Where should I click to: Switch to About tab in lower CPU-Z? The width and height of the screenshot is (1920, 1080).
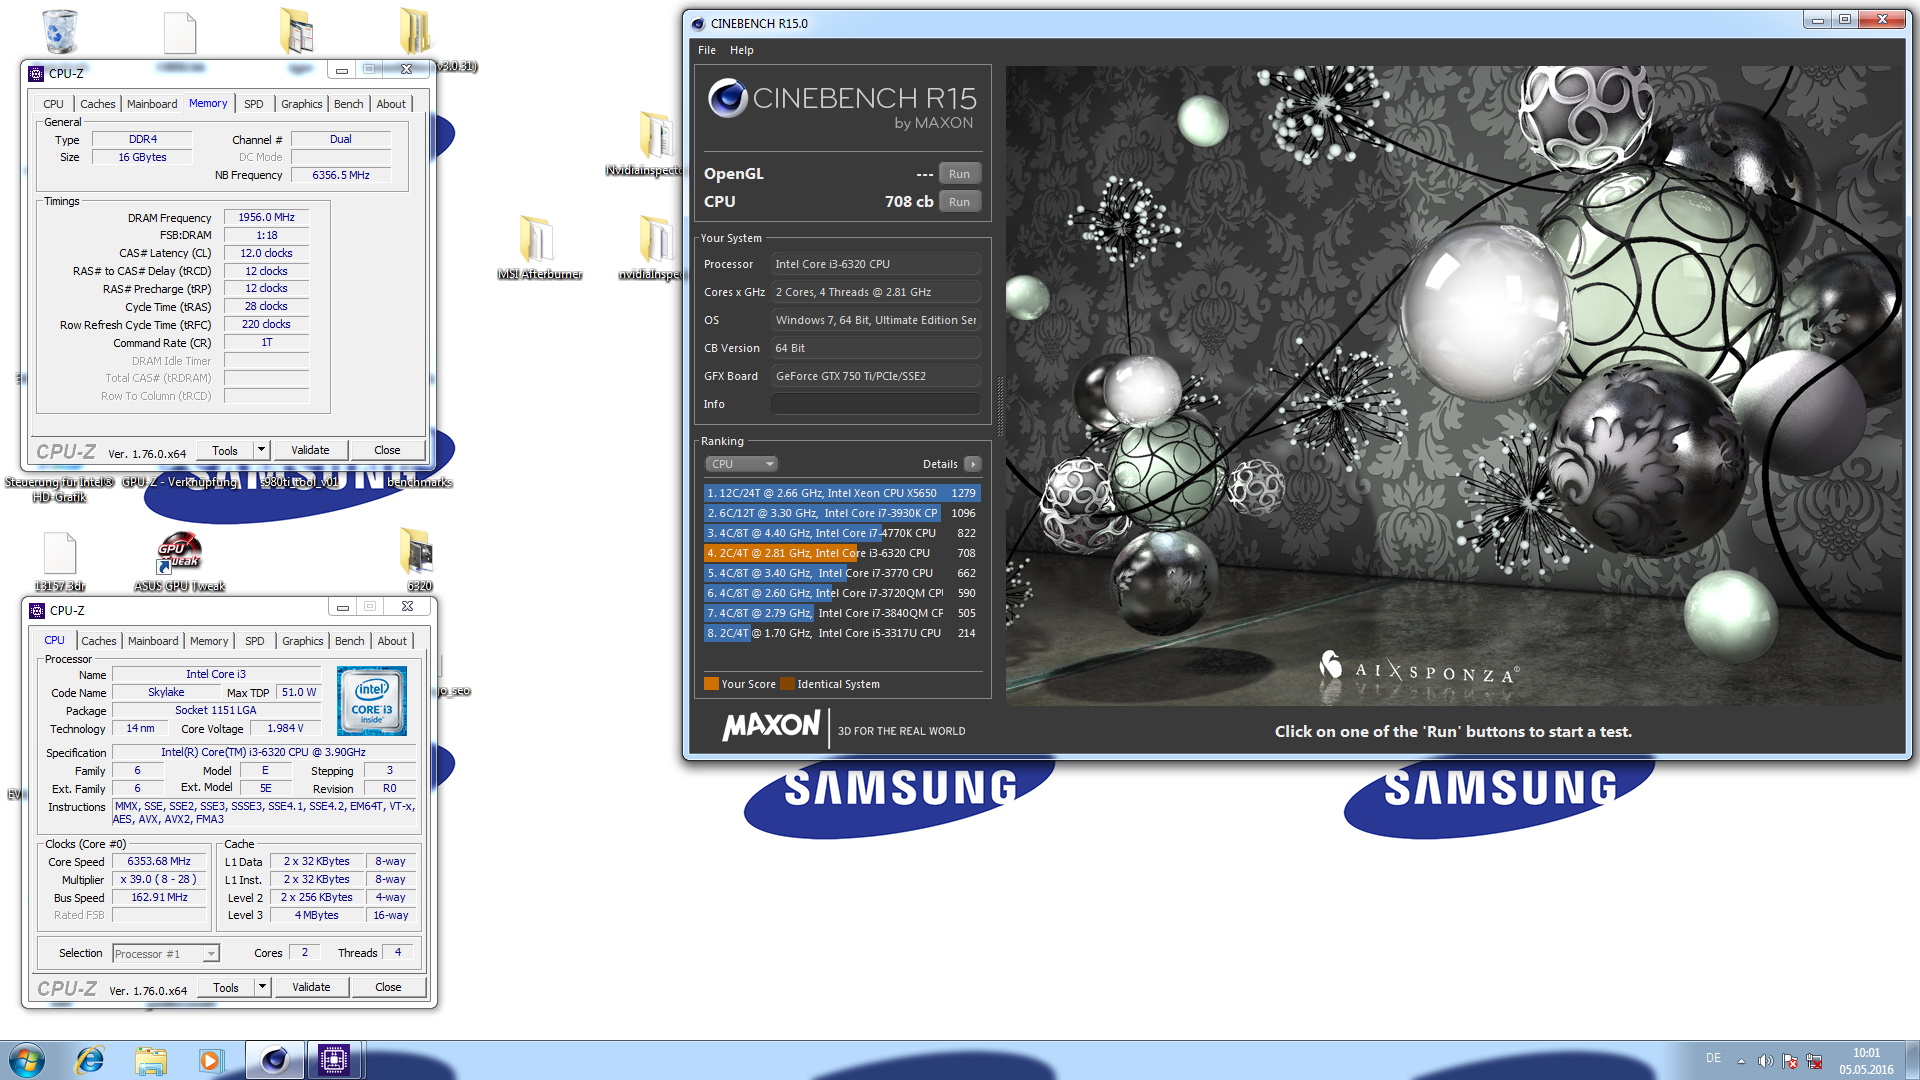tap(392, 641)
